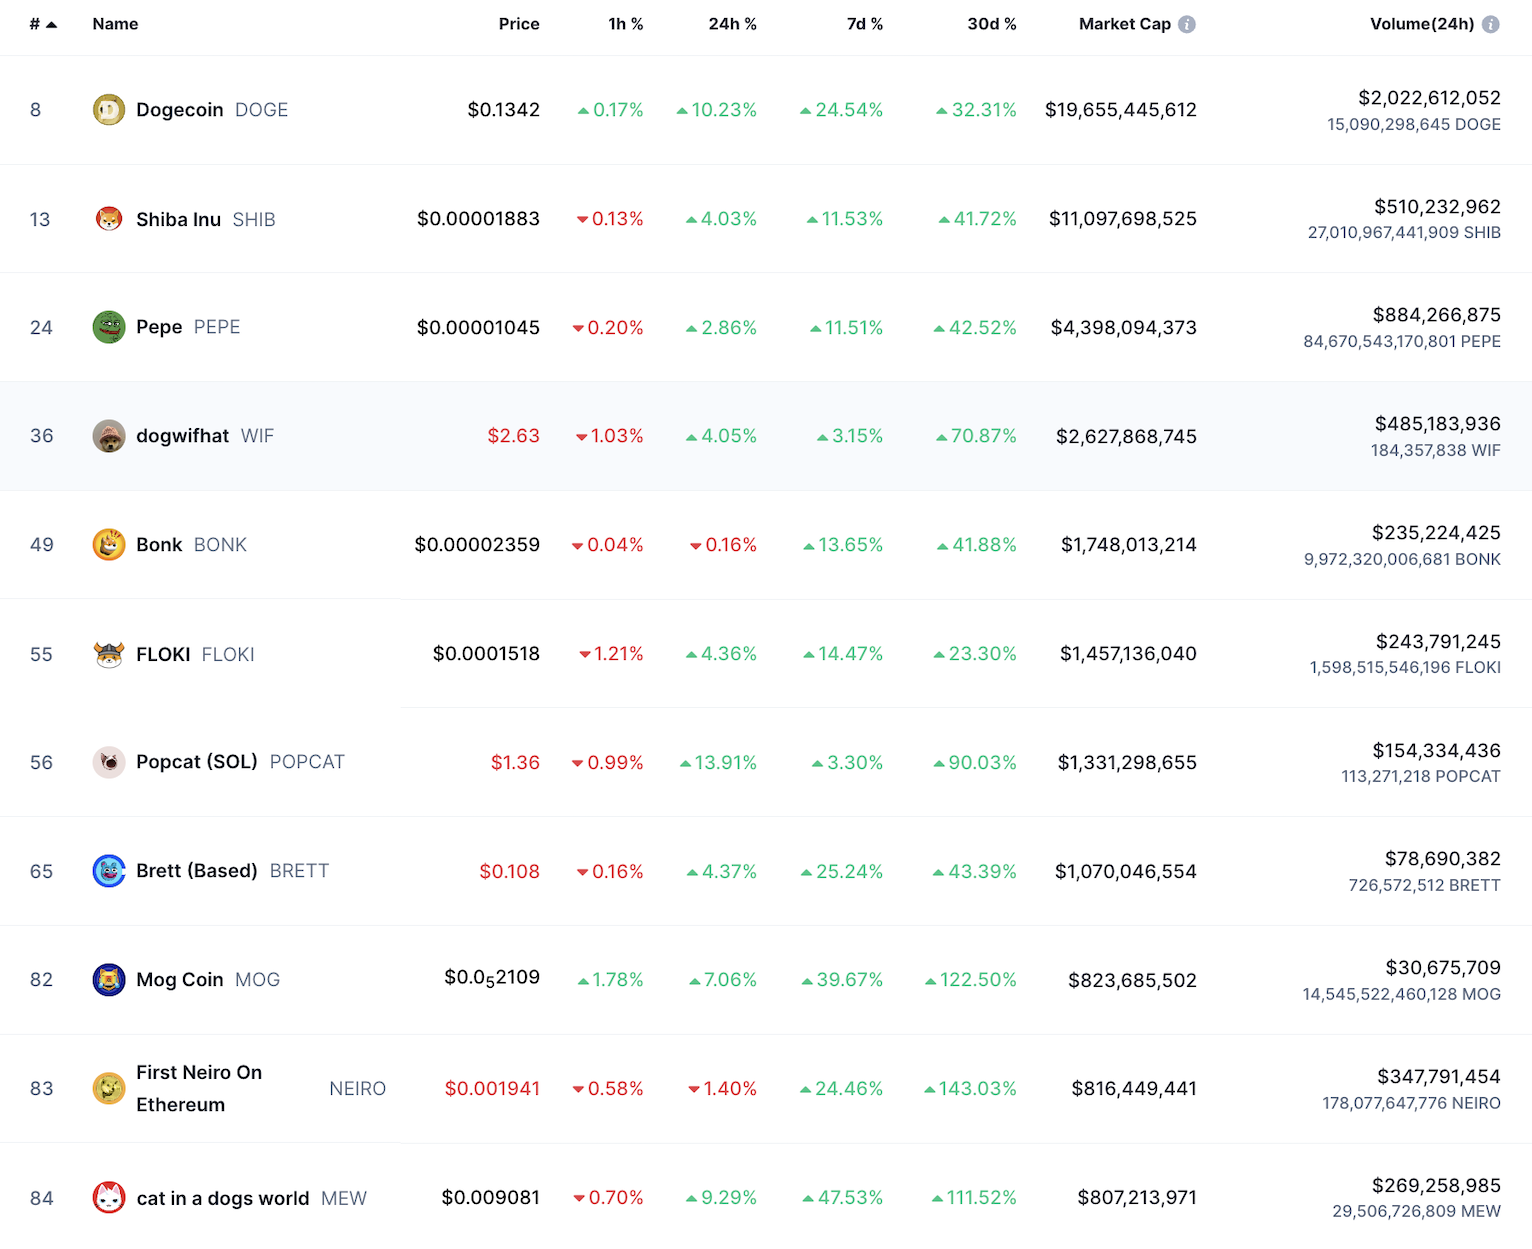Click the Dogecoin coin logo
Image resolution: width=1532 pixels, height=1249 pixels.
coord(109,110)
